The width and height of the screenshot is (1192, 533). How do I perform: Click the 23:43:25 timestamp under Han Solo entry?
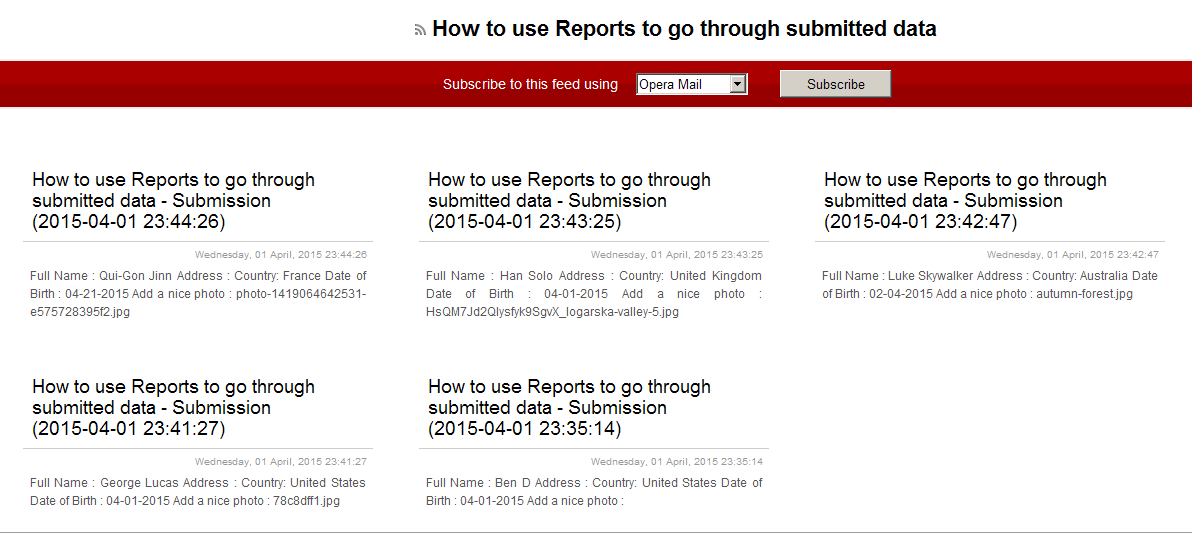(677, 255)
